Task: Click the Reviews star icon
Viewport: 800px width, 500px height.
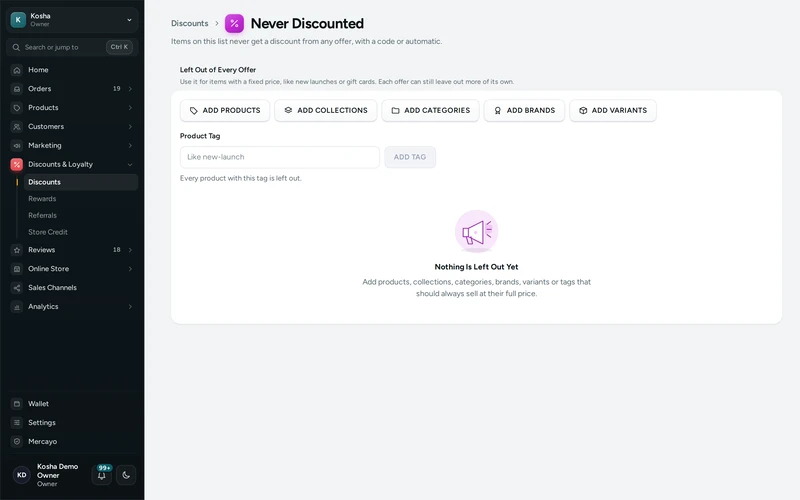Action: [x=17, y=250]
